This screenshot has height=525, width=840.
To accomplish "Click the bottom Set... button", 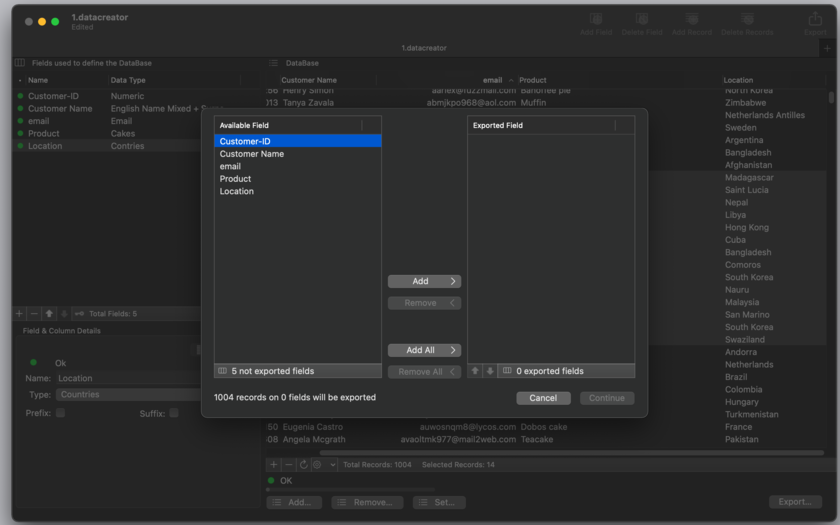I will point(439,502).
